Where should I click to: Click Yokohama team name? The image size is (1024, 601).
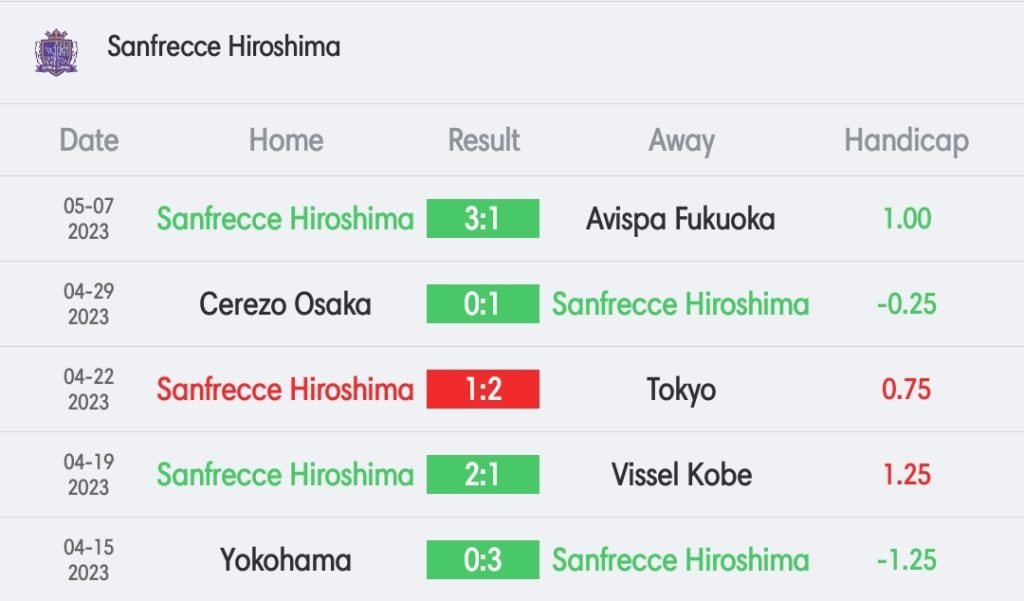pos(285,560)
